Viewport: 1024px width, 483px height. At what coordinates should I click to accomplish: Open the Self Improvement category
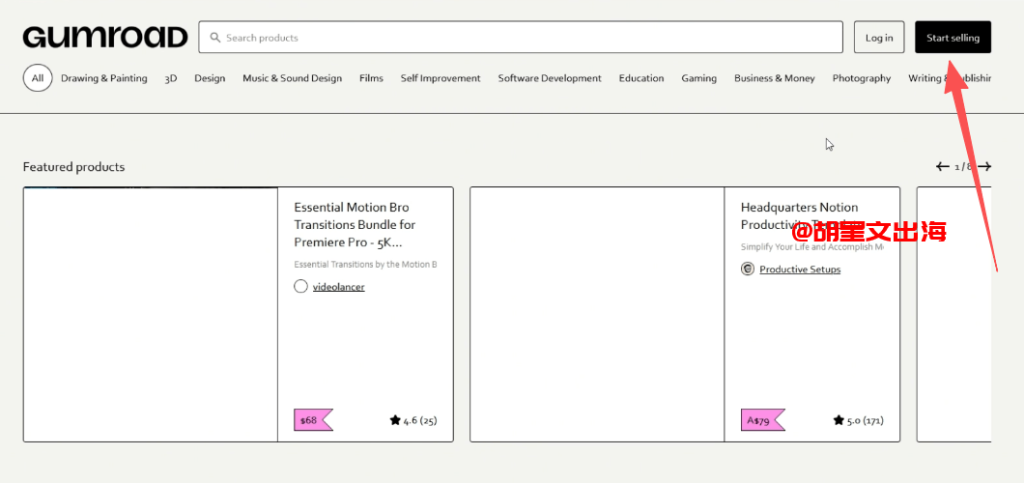click(x=440, y=78)
